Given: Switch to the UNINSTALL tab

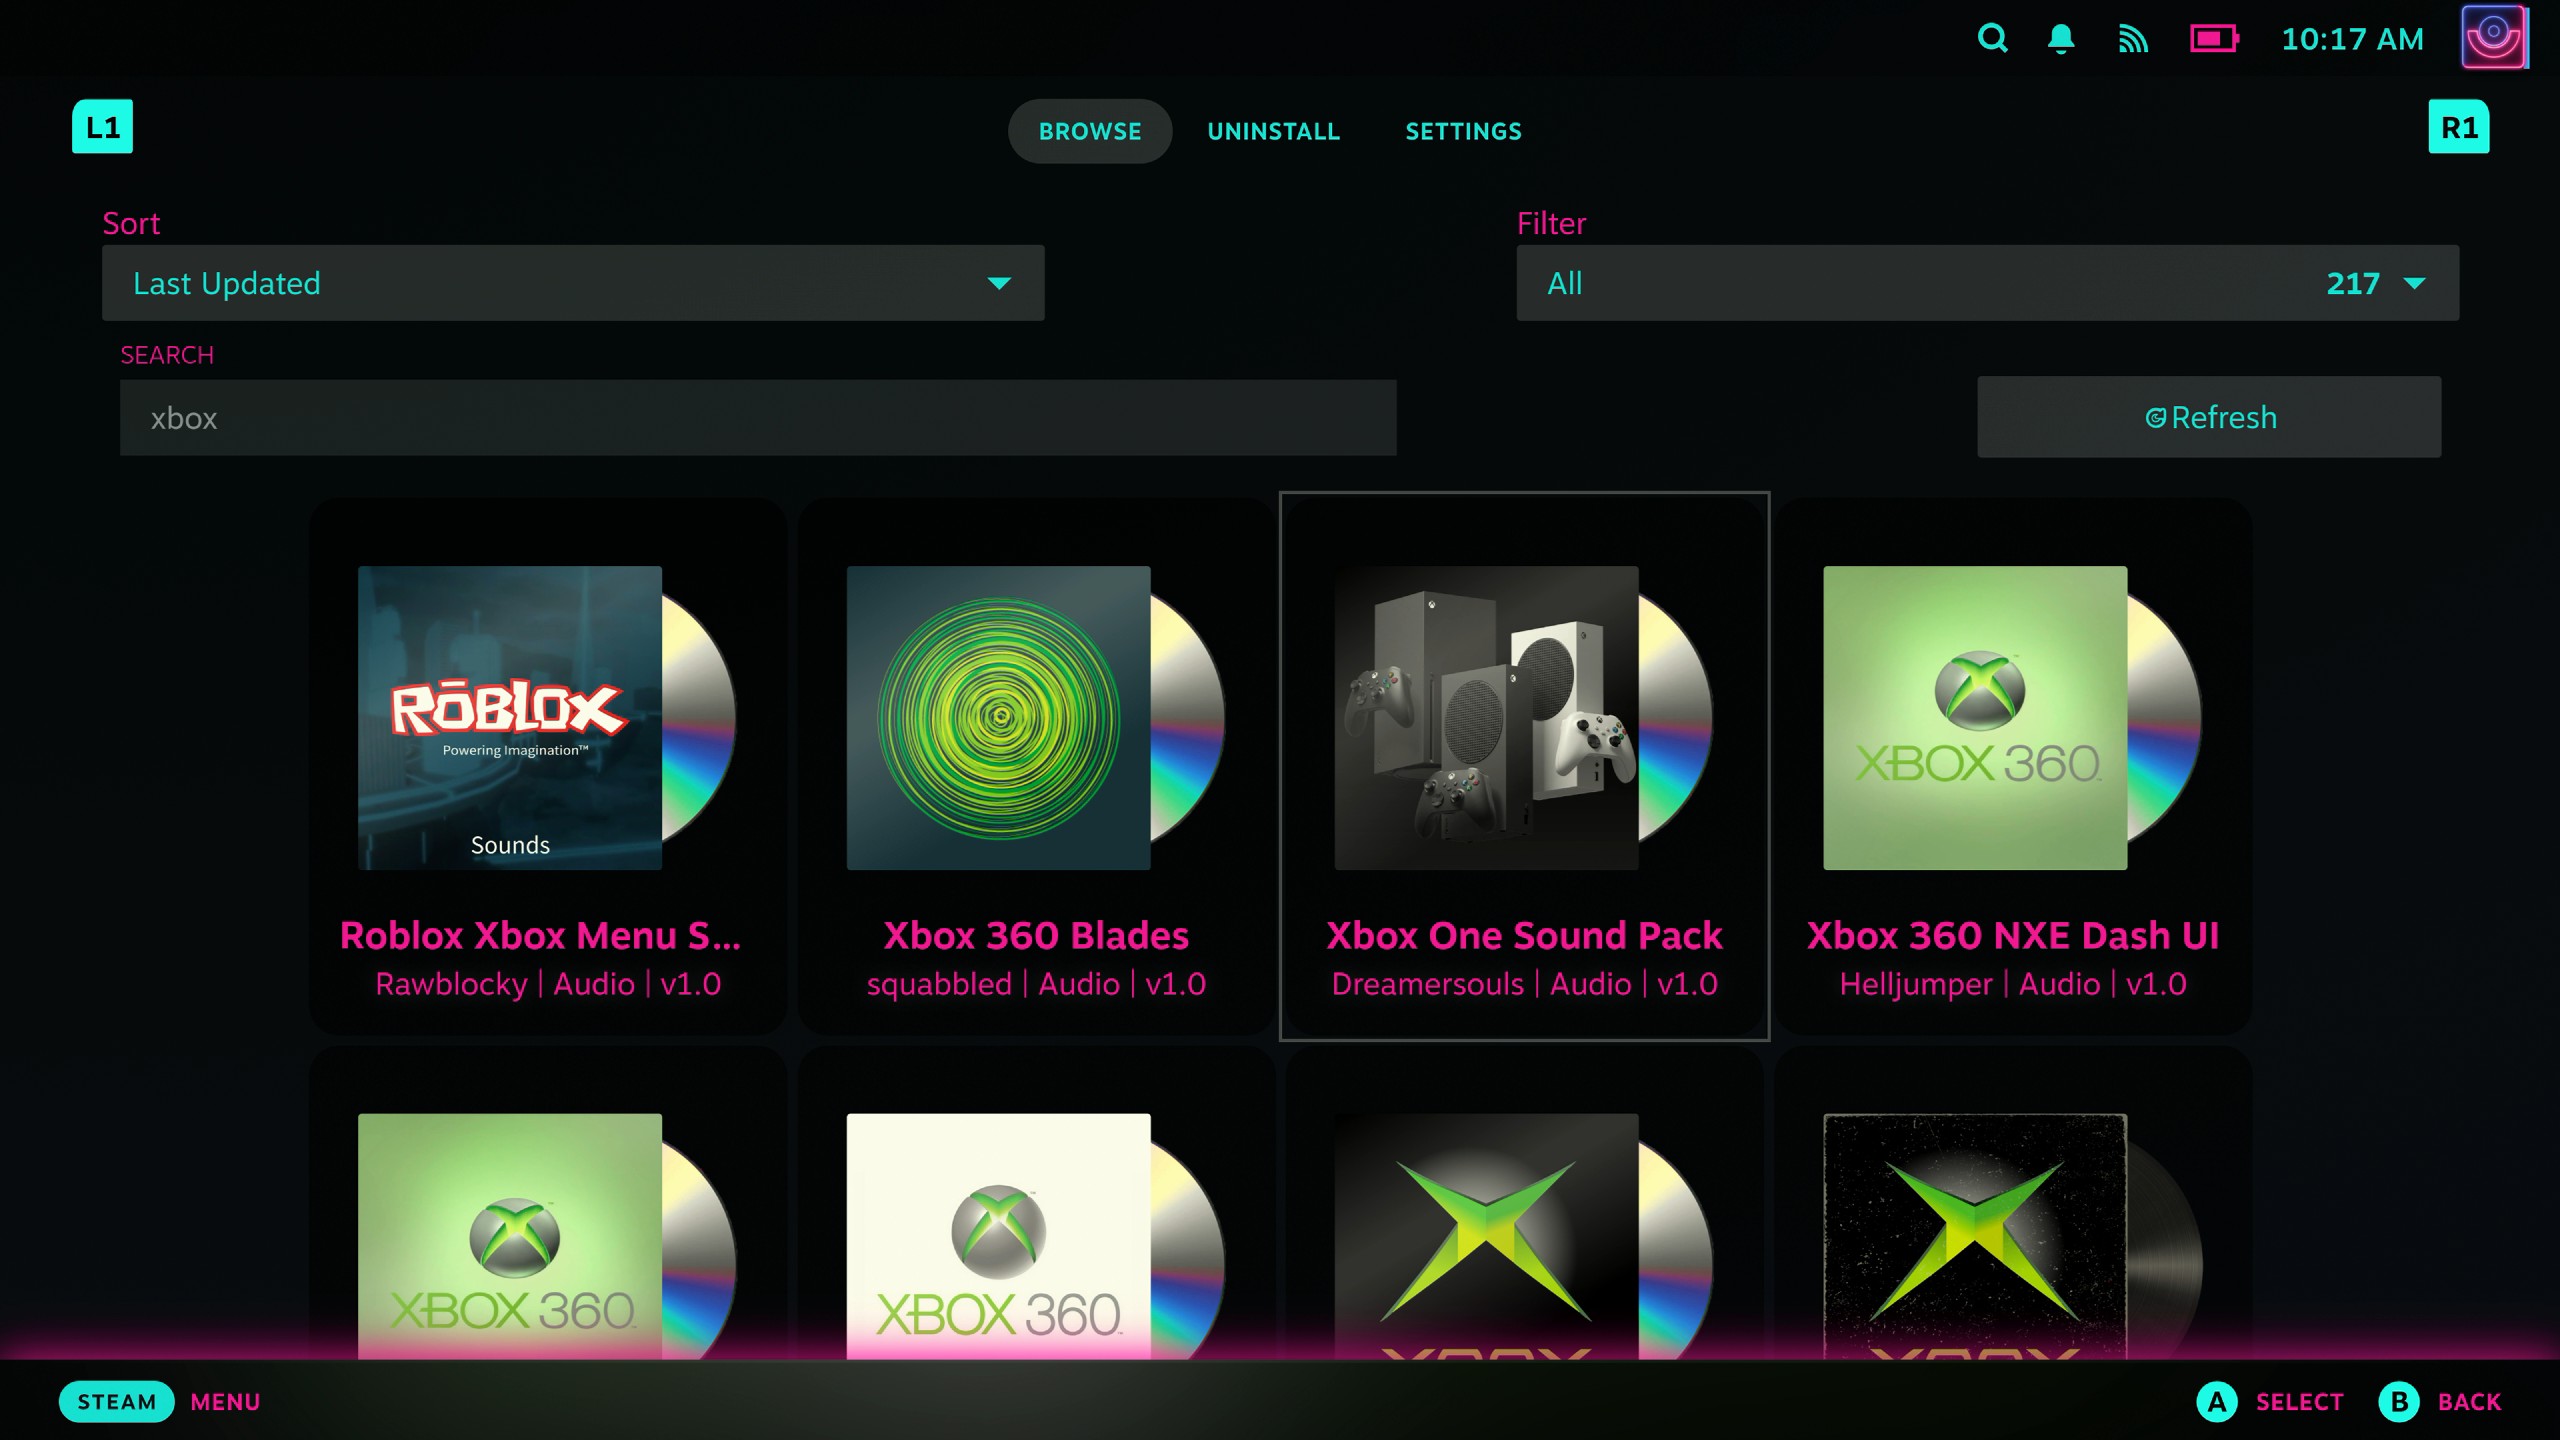Looking at the screenshot, I should (x=1275, y=130).
